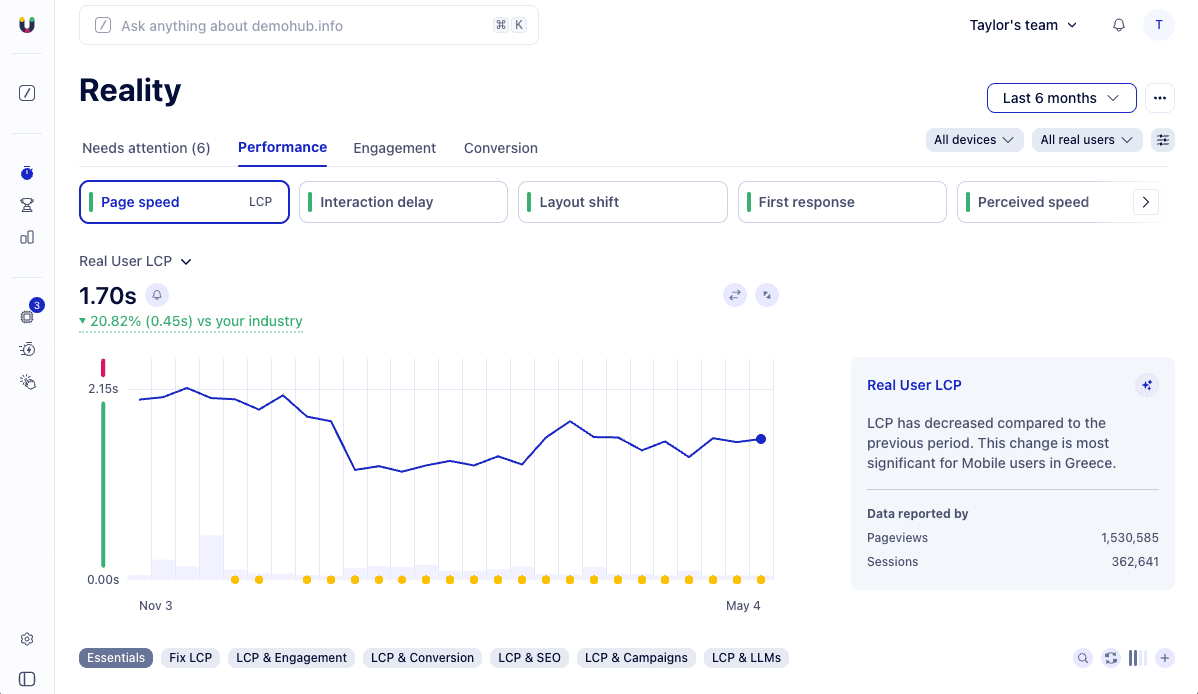
Task: Set an alert with the bell beside 1.70s
Action: (157, 295)
